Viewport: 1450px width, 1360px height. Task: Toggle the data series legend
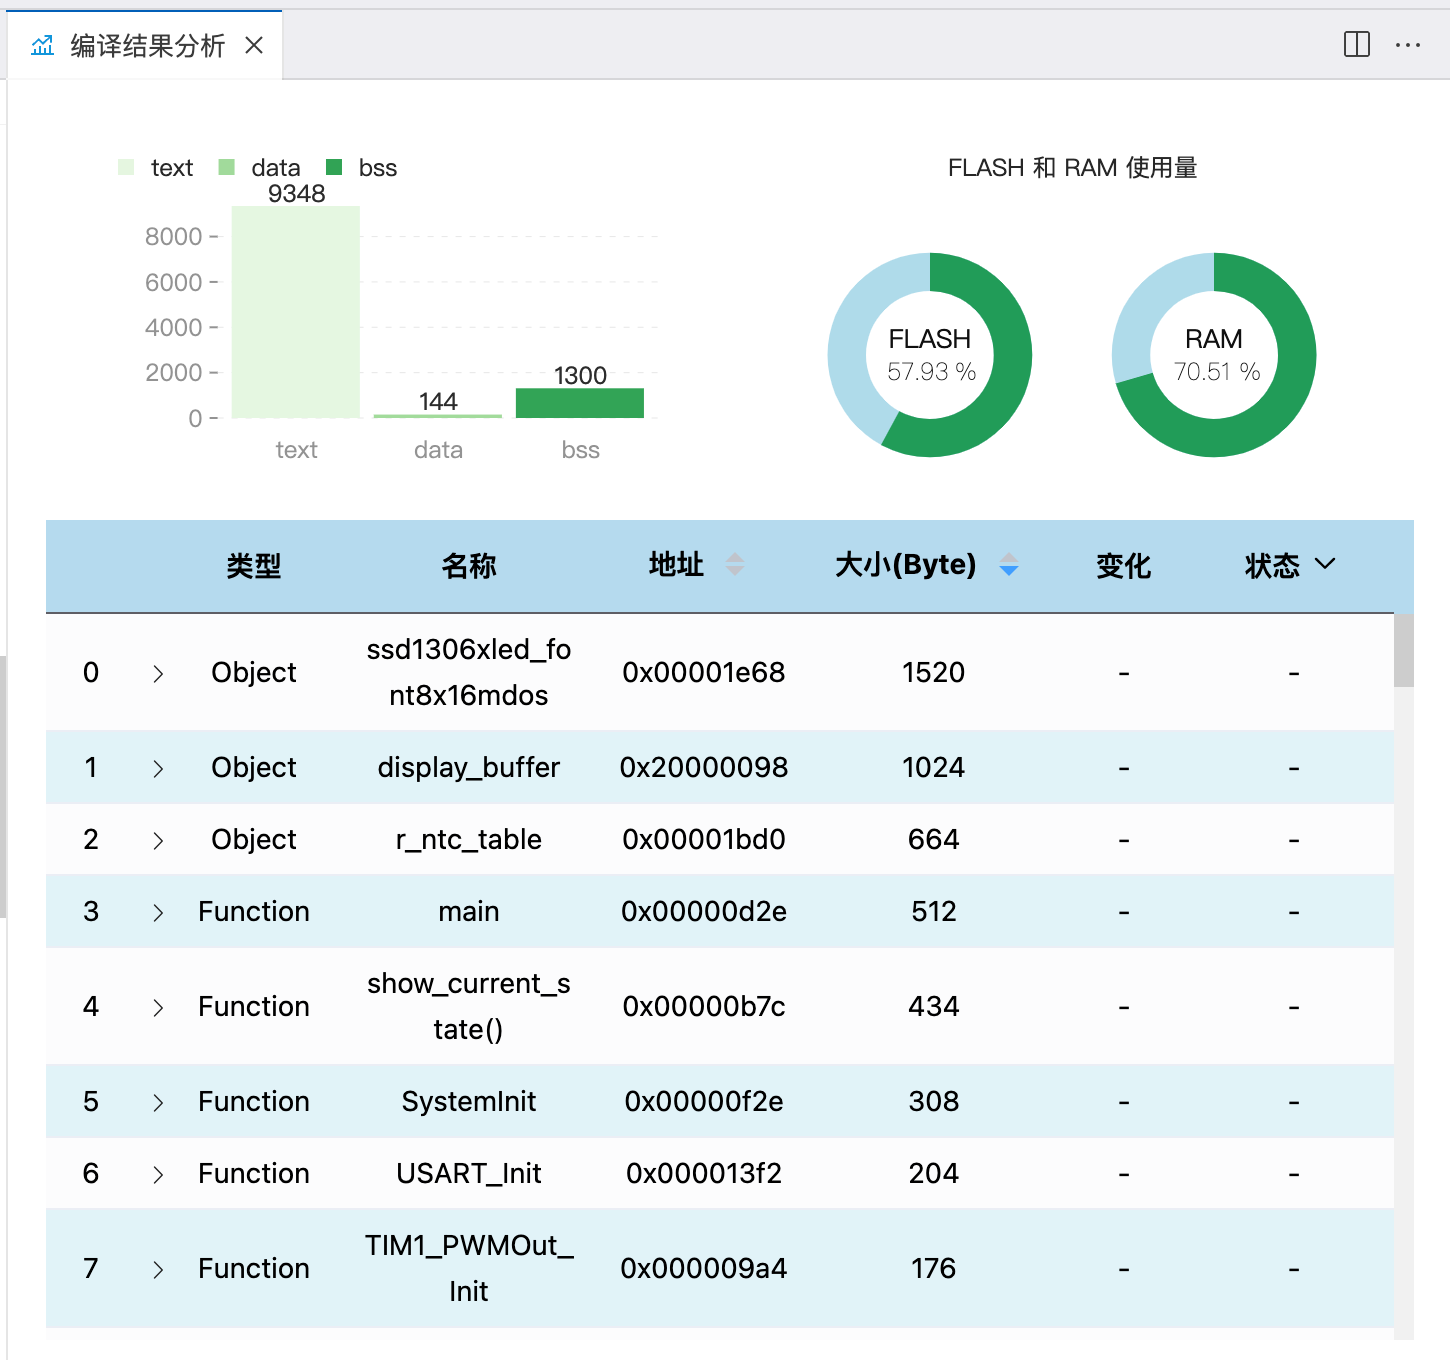(259, 168)
